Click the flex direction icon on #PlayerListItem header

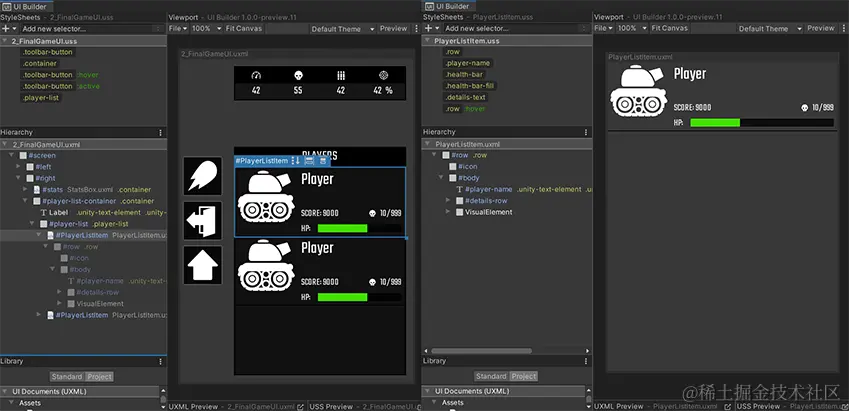point(296,161)
